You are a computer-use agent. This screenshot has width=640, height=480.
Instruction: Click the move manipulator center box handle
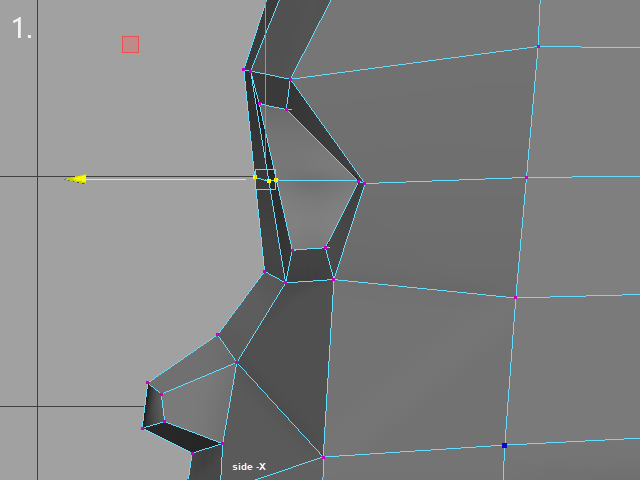click(268, 181)
